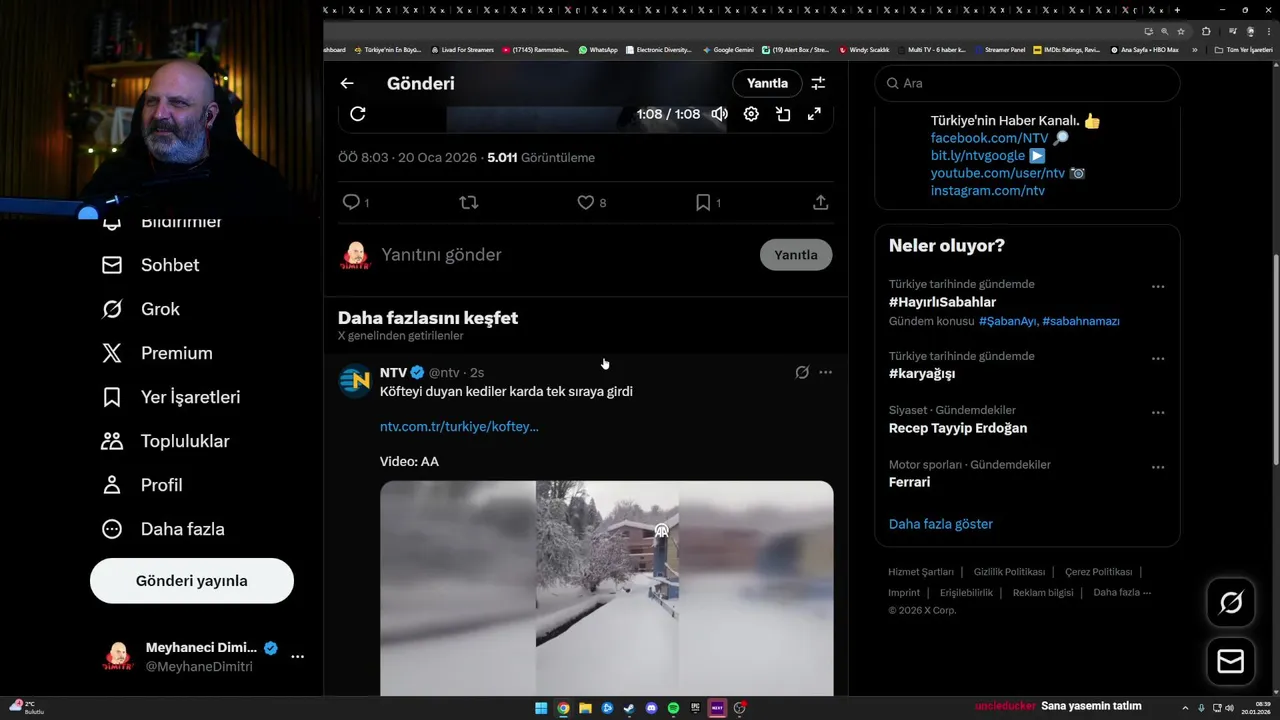Open the NTV account name on the post

pyautogui.click(x=393, y=372)
